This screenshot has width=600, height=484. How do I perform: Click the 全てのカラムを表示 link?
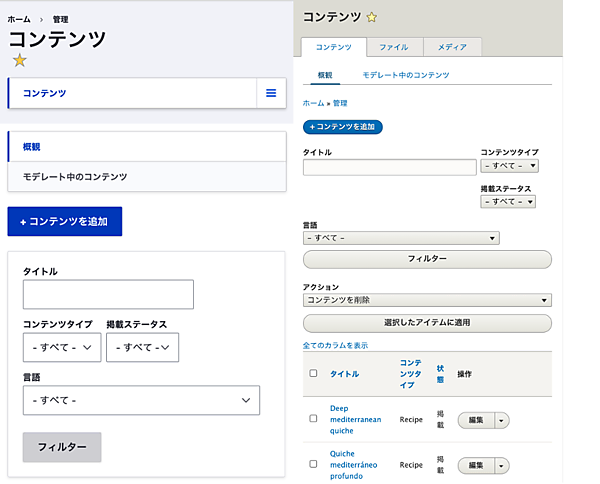tap(335, 345)
